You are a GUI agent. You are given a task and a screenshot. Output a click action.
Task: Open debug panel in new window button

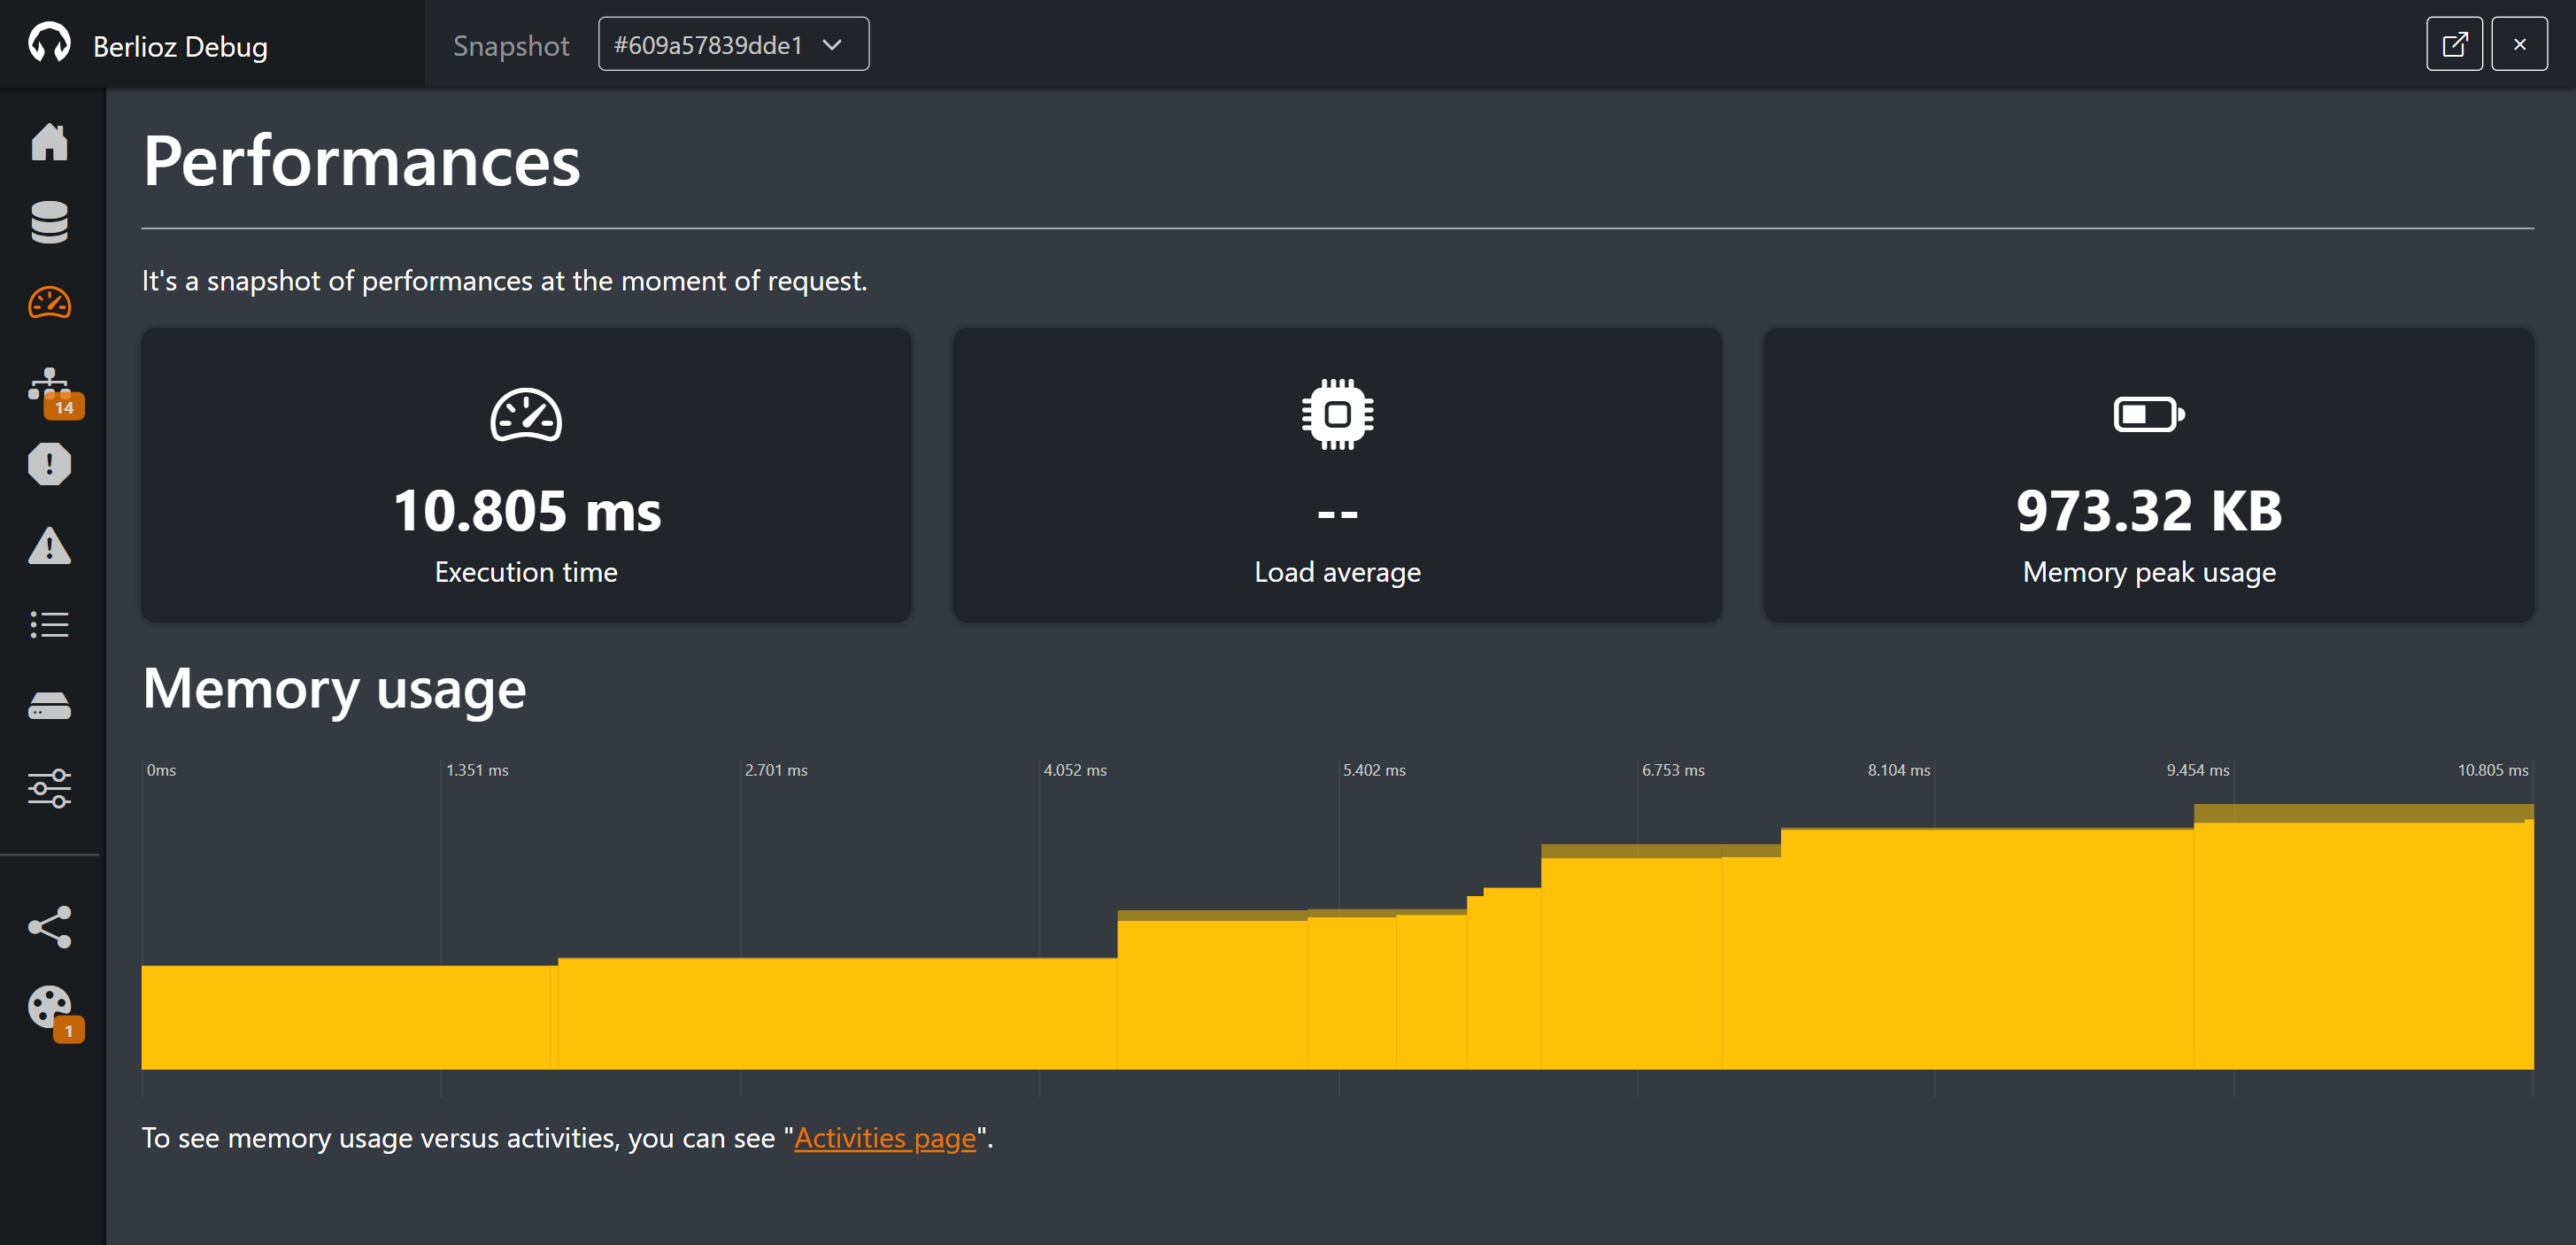click(x=2454, y=45)
